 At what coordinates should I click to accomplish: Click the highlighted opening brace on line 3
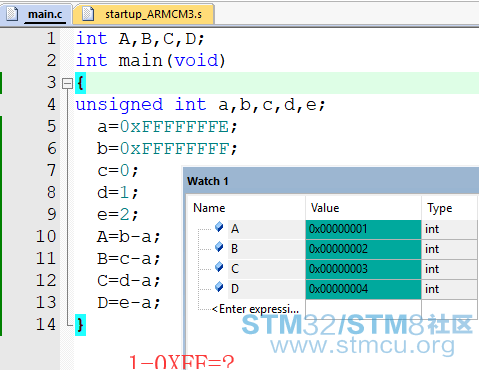[x=80, y=83]
